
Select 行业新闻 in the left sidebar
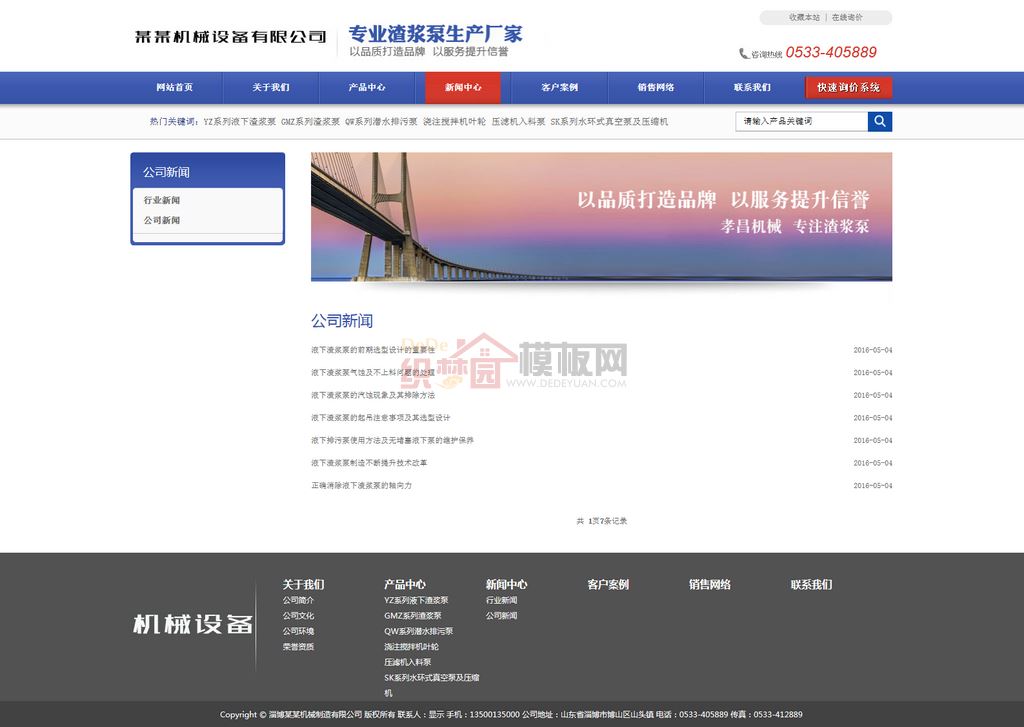(x=162, y=200)
